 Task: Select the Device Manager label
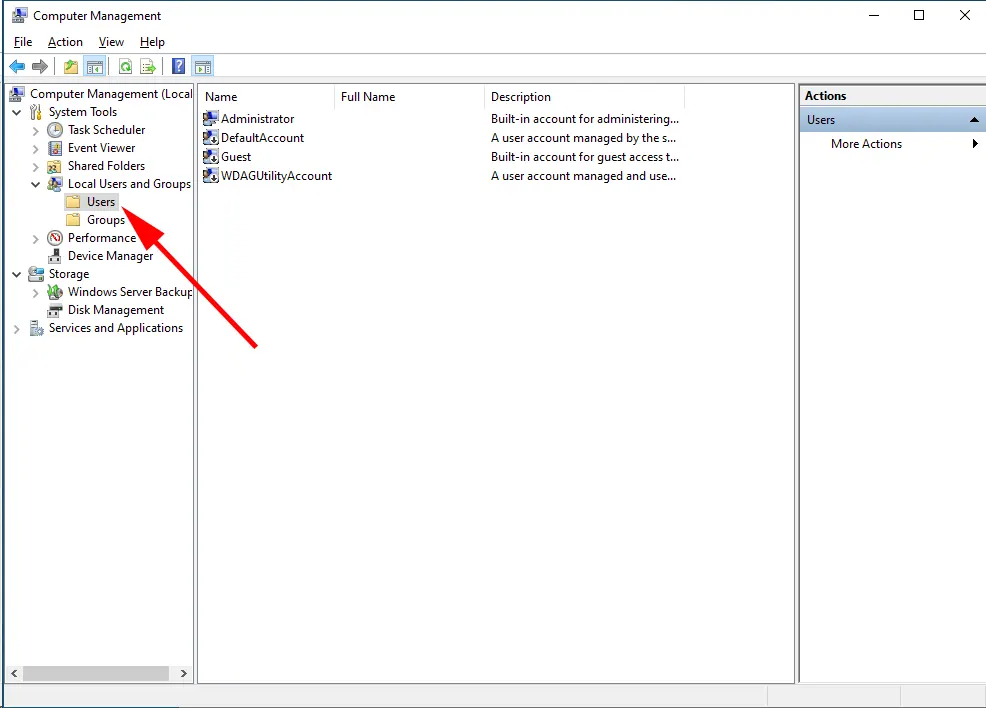(x=110, y=256)
